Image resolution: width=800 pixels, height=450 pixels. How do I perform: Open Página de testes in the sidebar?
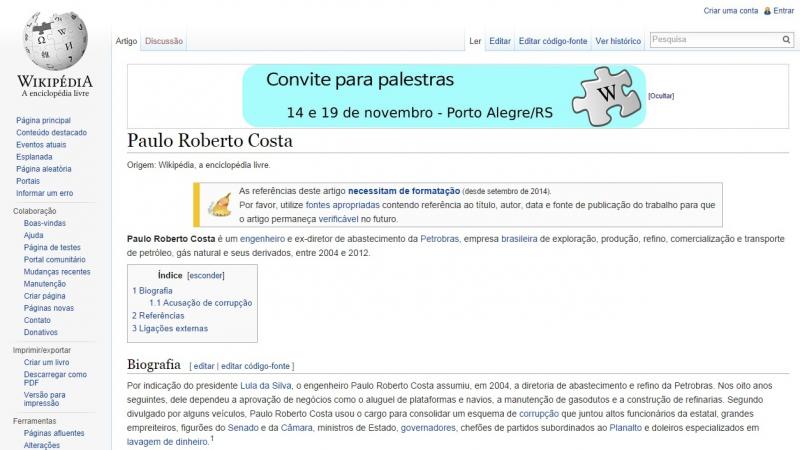pyautogui.click(x=52, y=247)
